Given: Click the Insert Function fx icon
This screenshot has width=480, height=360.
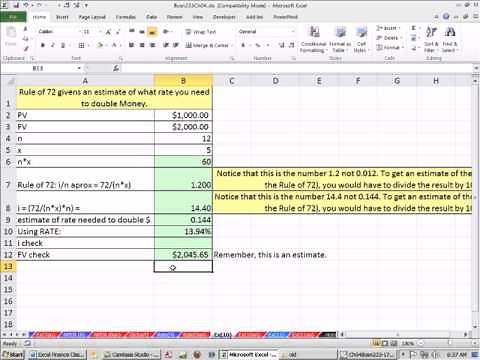Looking at the screenshot, I should pos(116,68).
